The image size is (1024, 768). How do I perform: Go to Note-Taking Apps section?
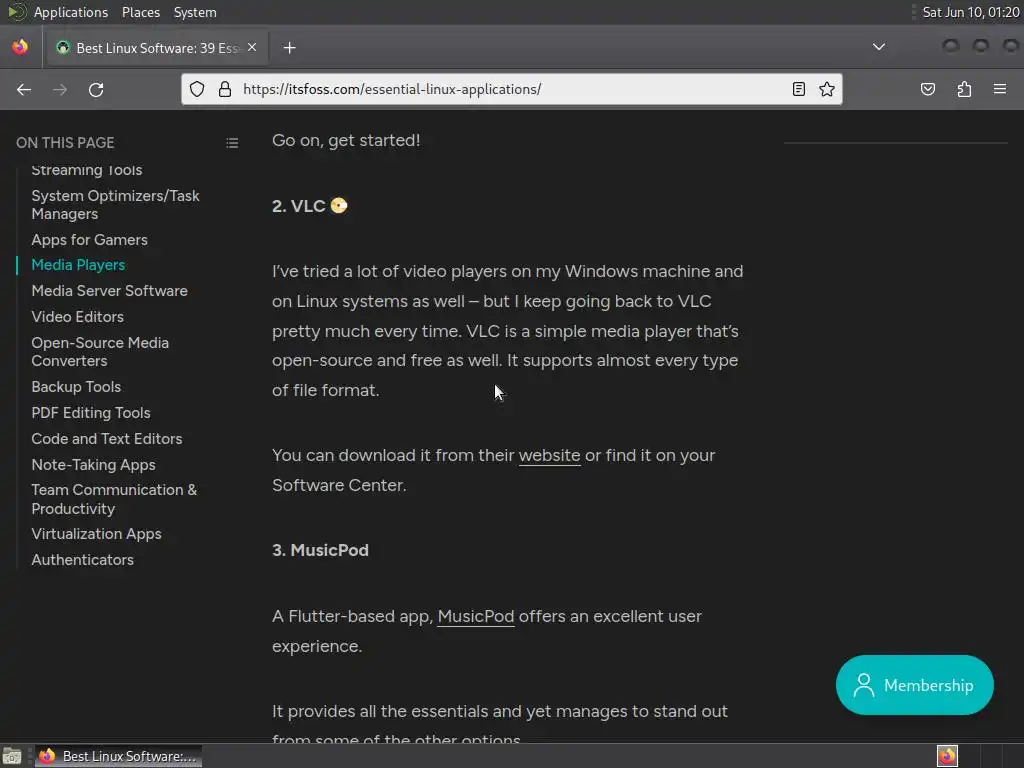click(93, 465)
